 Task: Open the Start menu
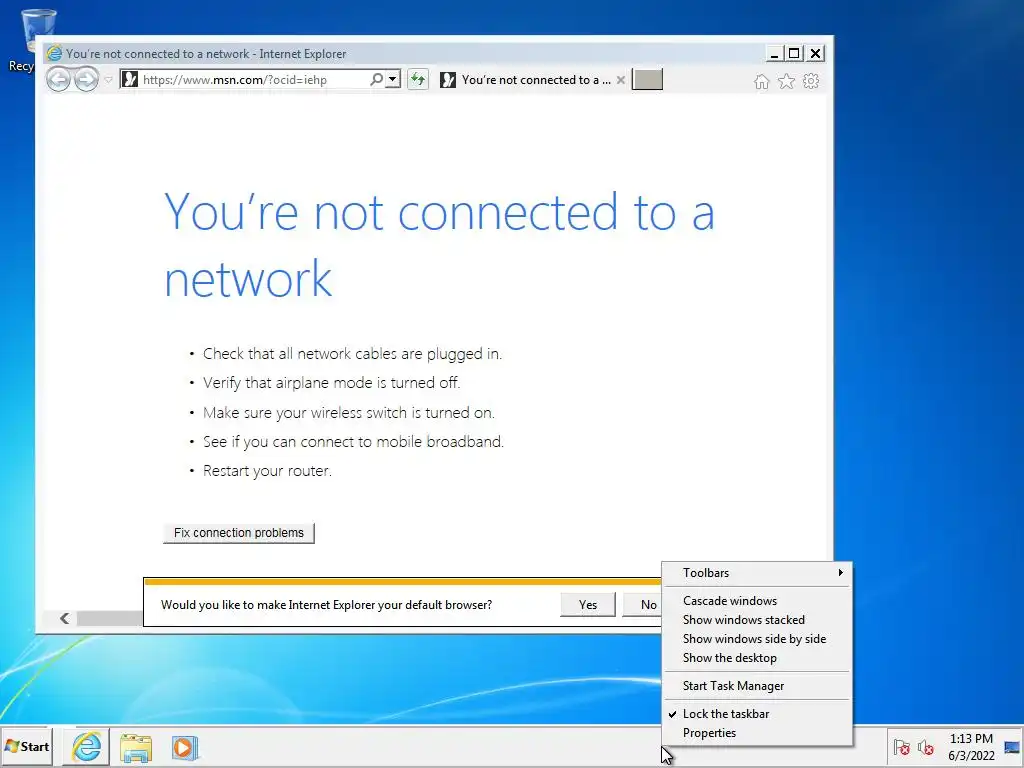[x=26, y=746]
